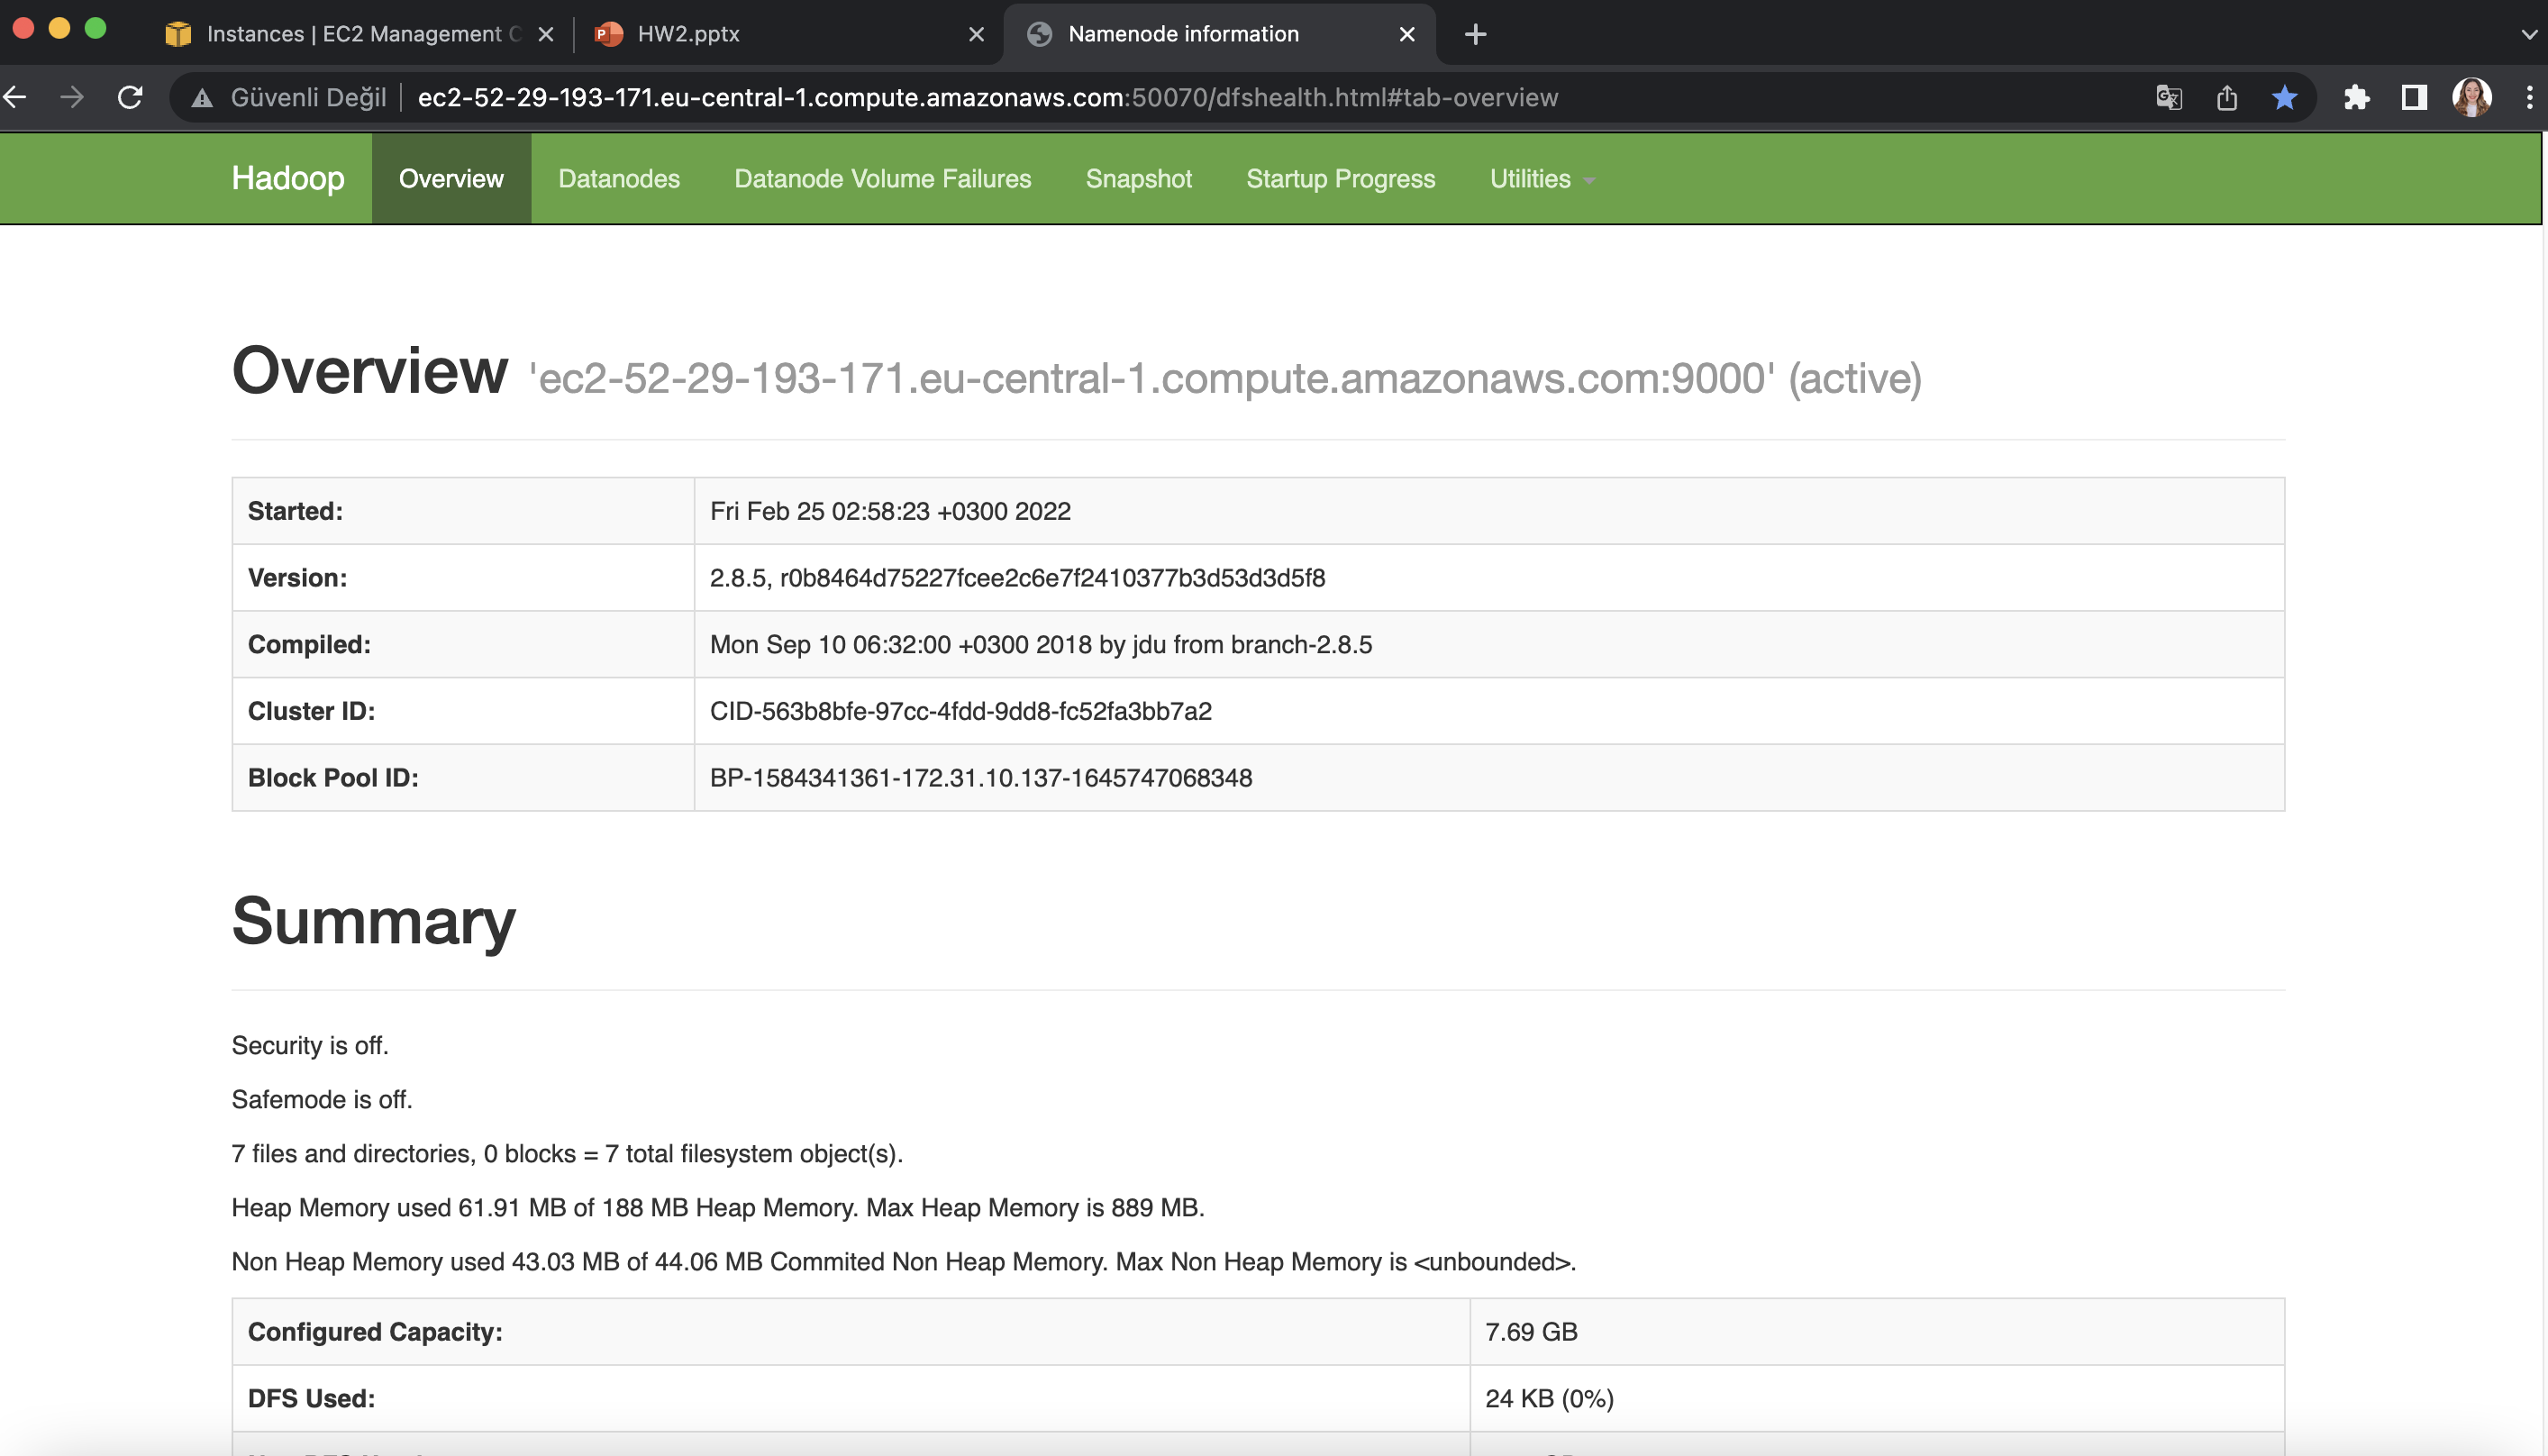
Task: Open the Snapshot page
Action: 1138,178
